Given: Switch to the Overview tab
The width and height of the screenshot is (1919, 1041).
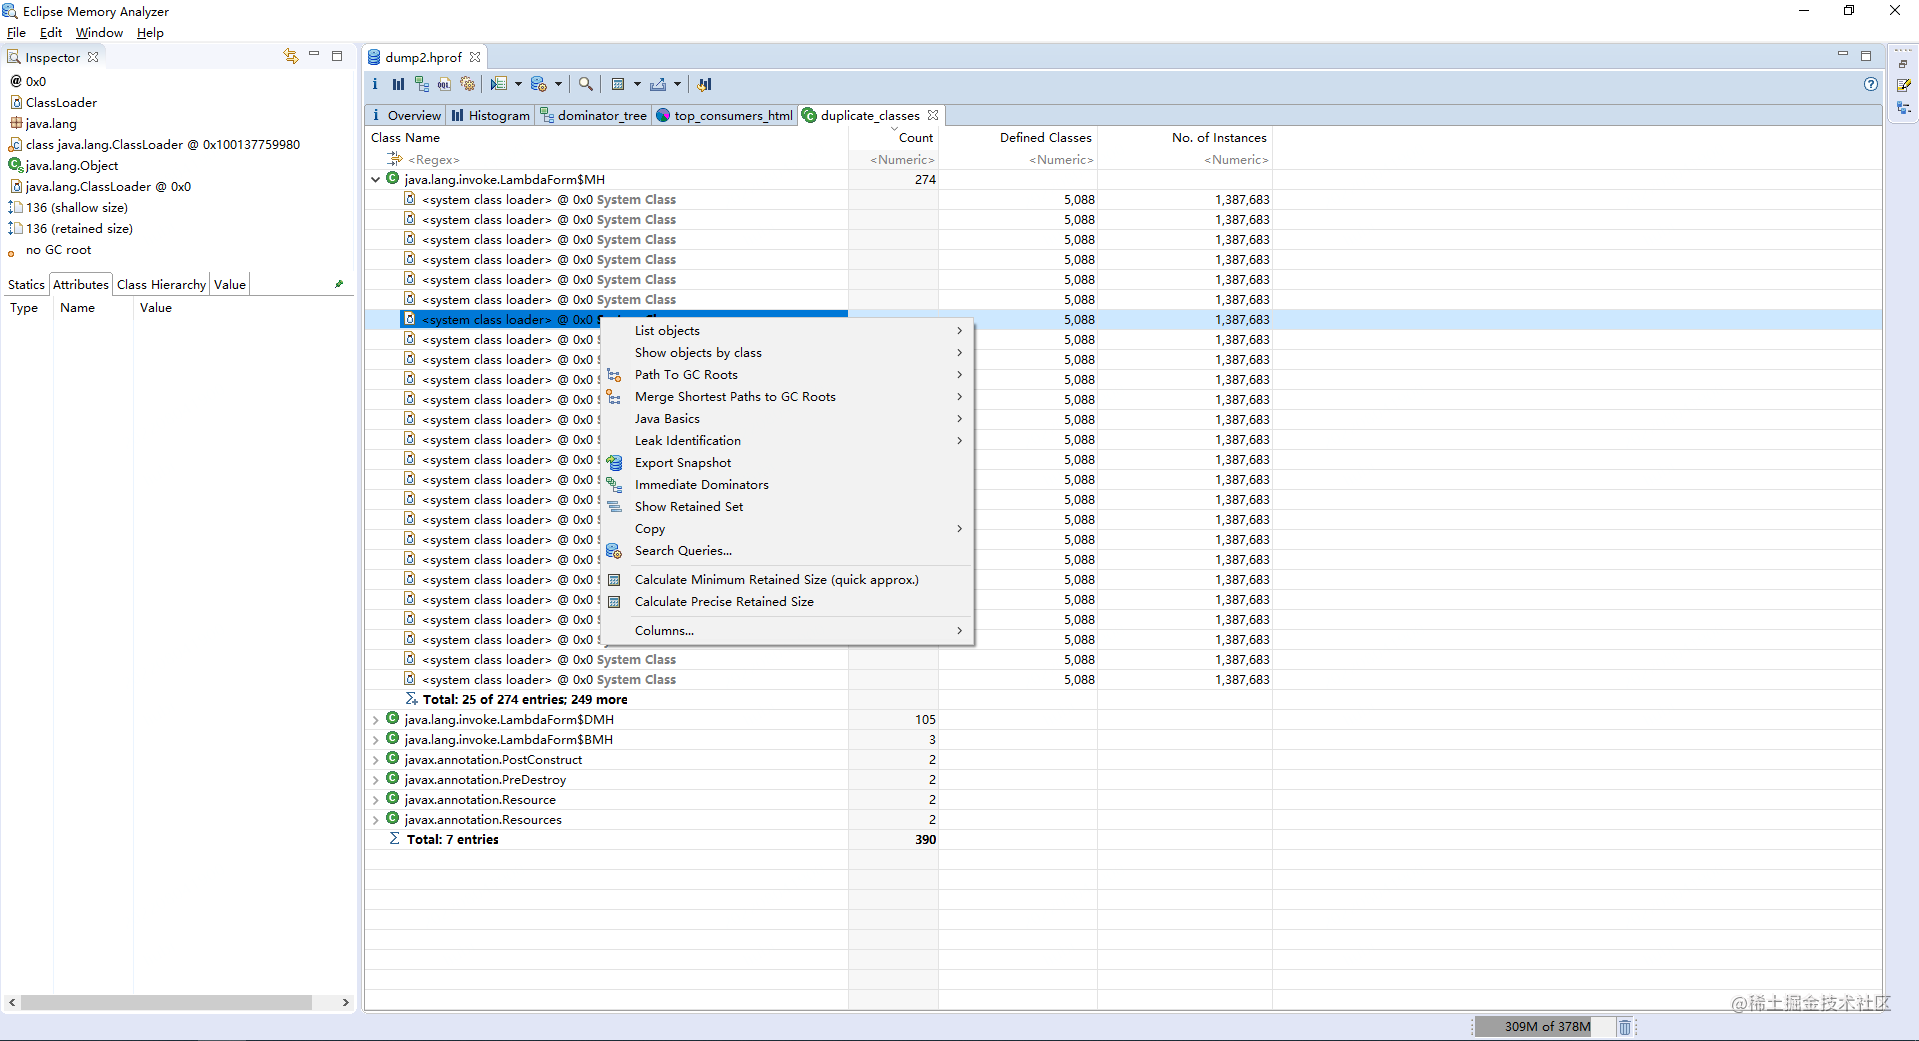Looking at the screenshot, I should (406, 115).
